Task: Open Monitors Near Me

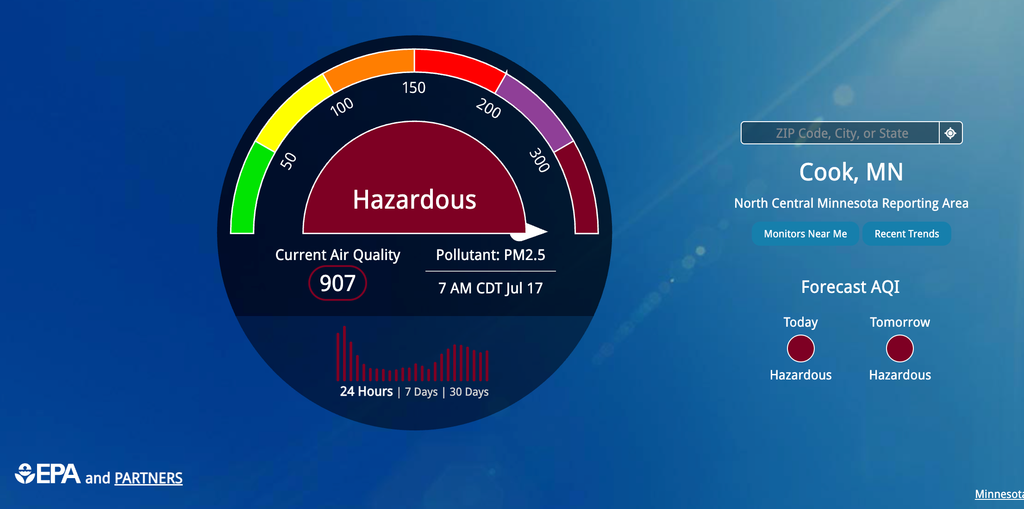Action: pos(805,234)
